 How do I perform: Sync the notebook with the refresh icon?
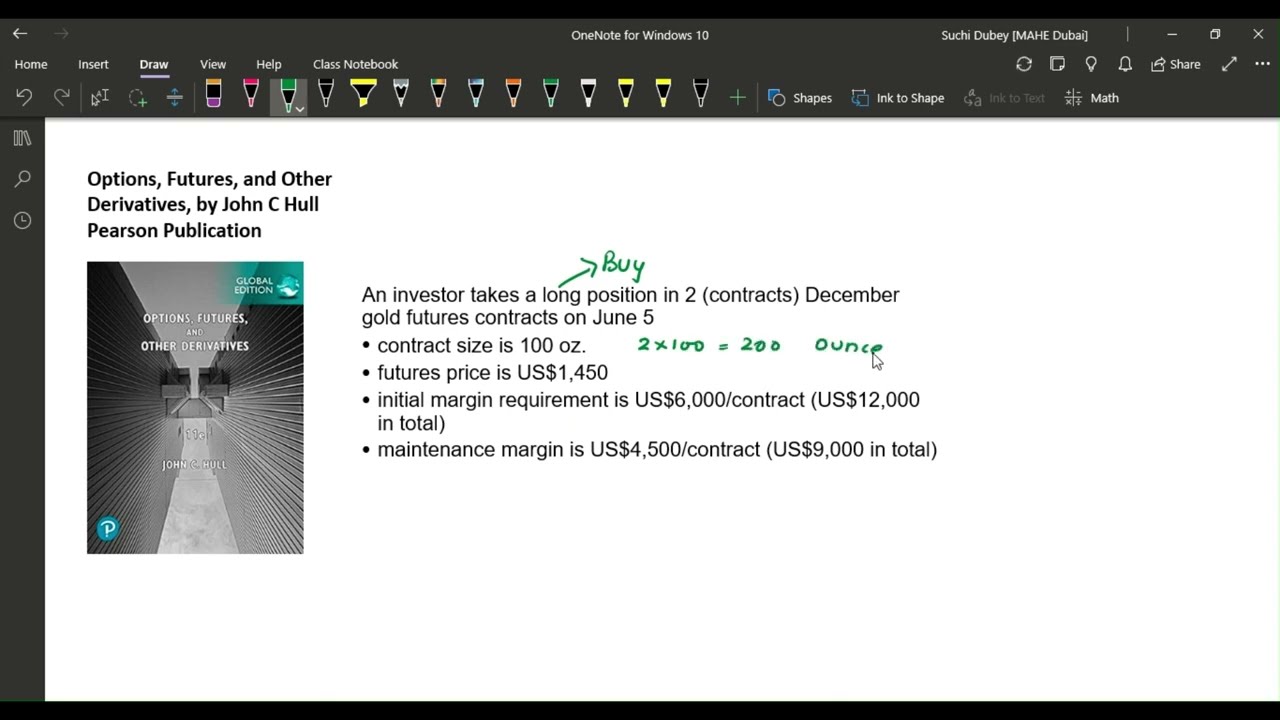click(1024, 64)
